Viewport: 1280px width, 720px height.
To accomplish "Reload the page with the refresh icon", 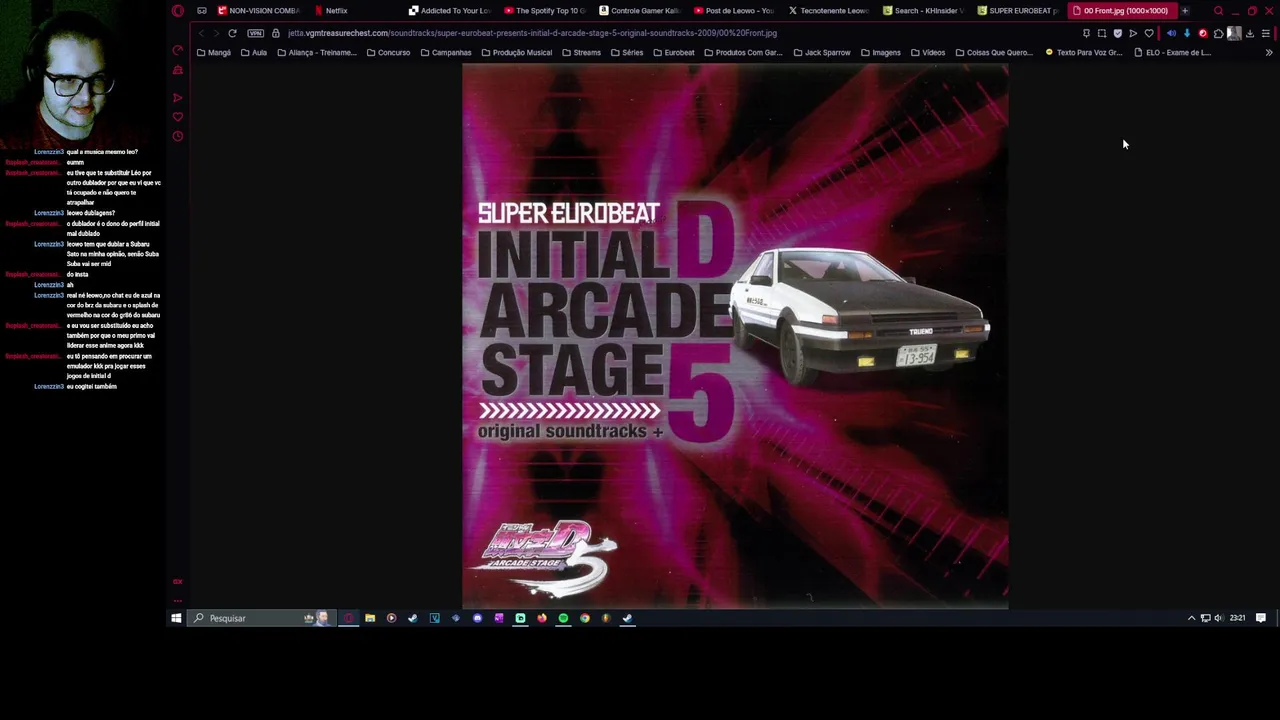I will pyautogui.click(x=232, y=33).
